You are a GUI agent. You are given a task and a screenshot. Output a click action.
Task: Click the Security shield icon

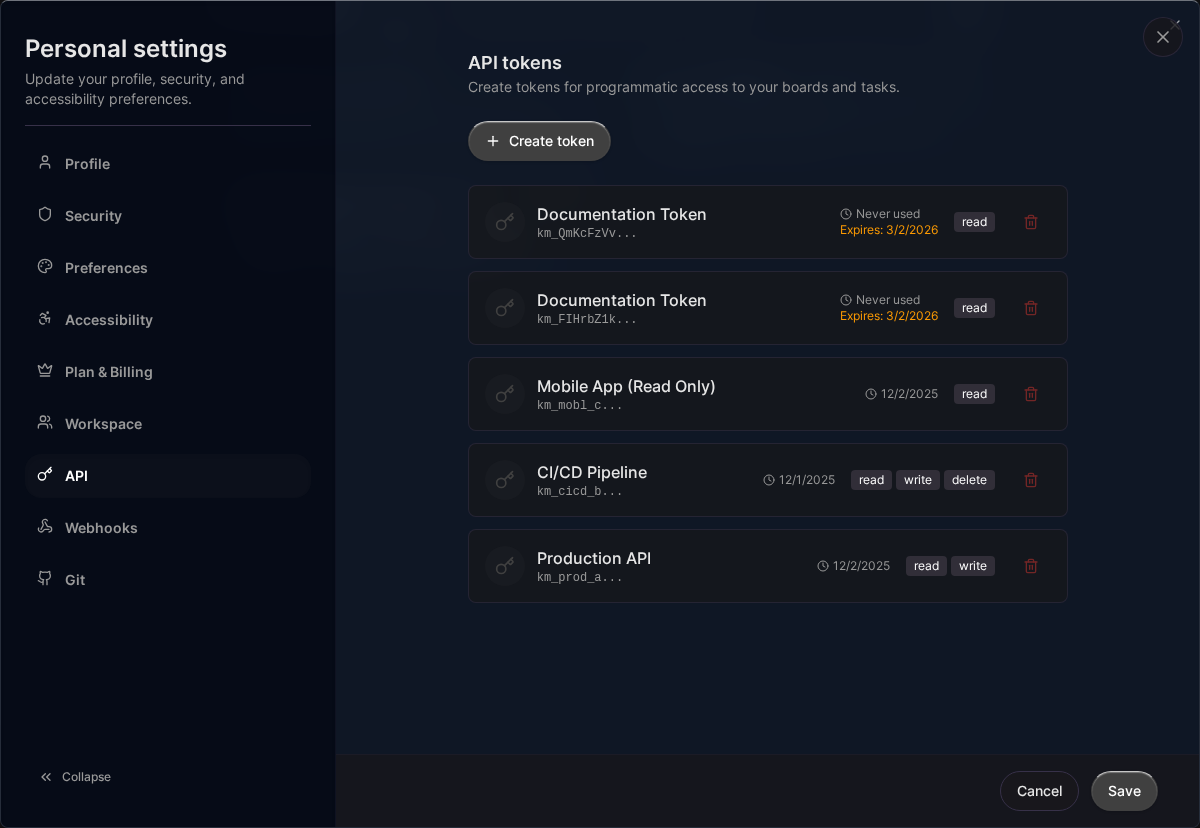(44, 215)
